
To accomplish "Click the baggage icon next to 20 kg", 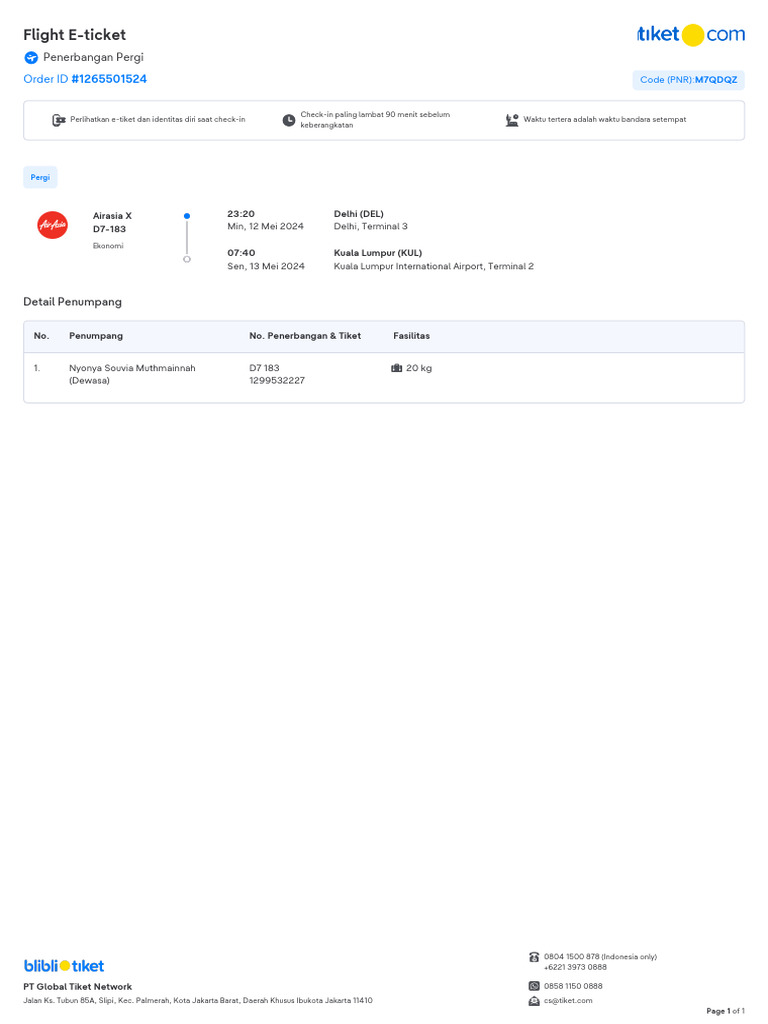I will pyautogui.click(x=396, y=368).
